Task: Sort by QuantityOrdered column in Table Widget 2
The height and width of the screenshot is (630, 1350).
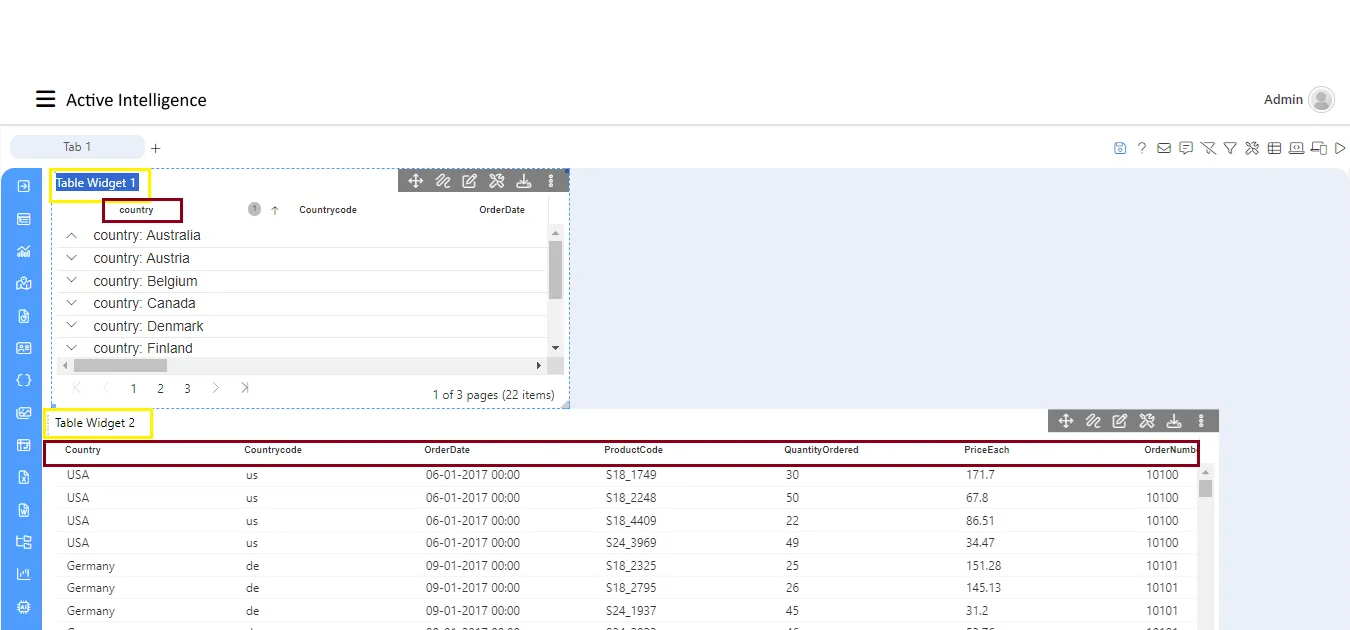Action: 821,450
